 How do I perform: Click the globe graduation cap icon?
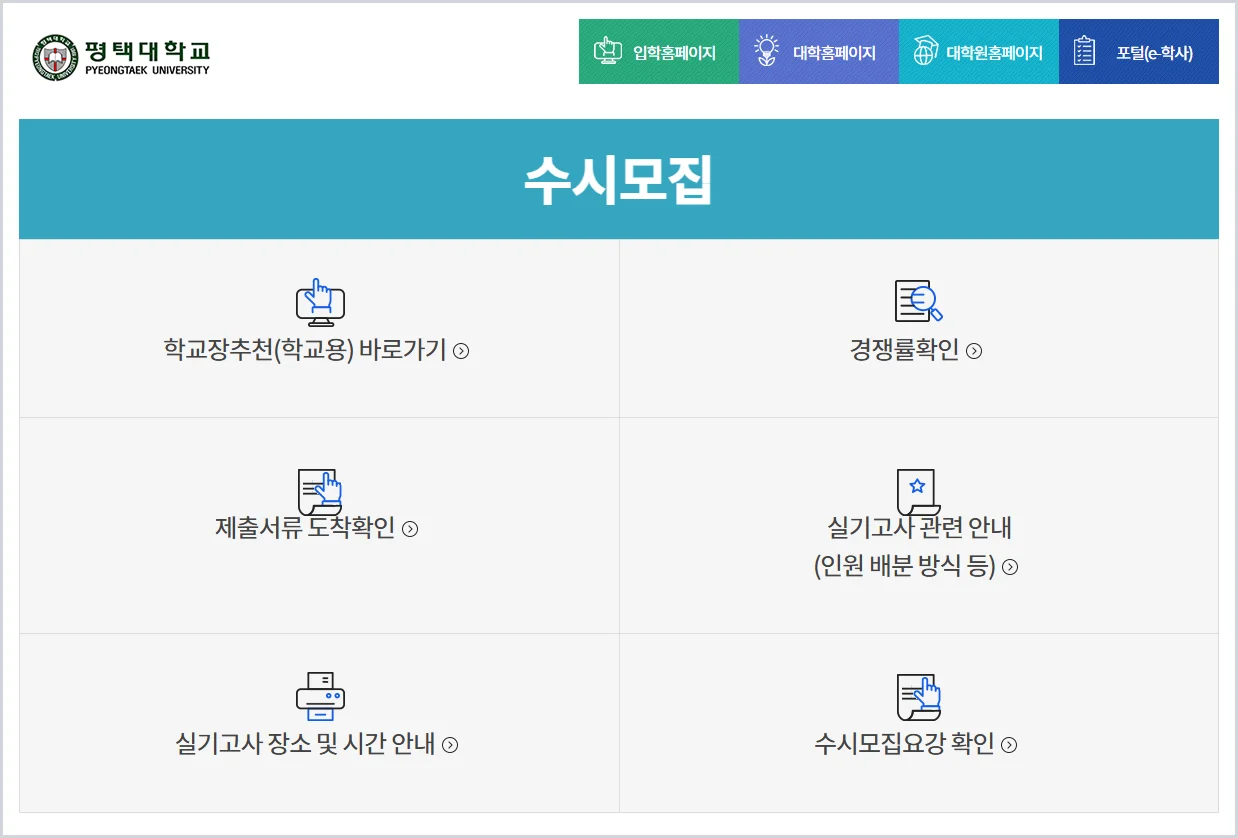click(926, 51)
